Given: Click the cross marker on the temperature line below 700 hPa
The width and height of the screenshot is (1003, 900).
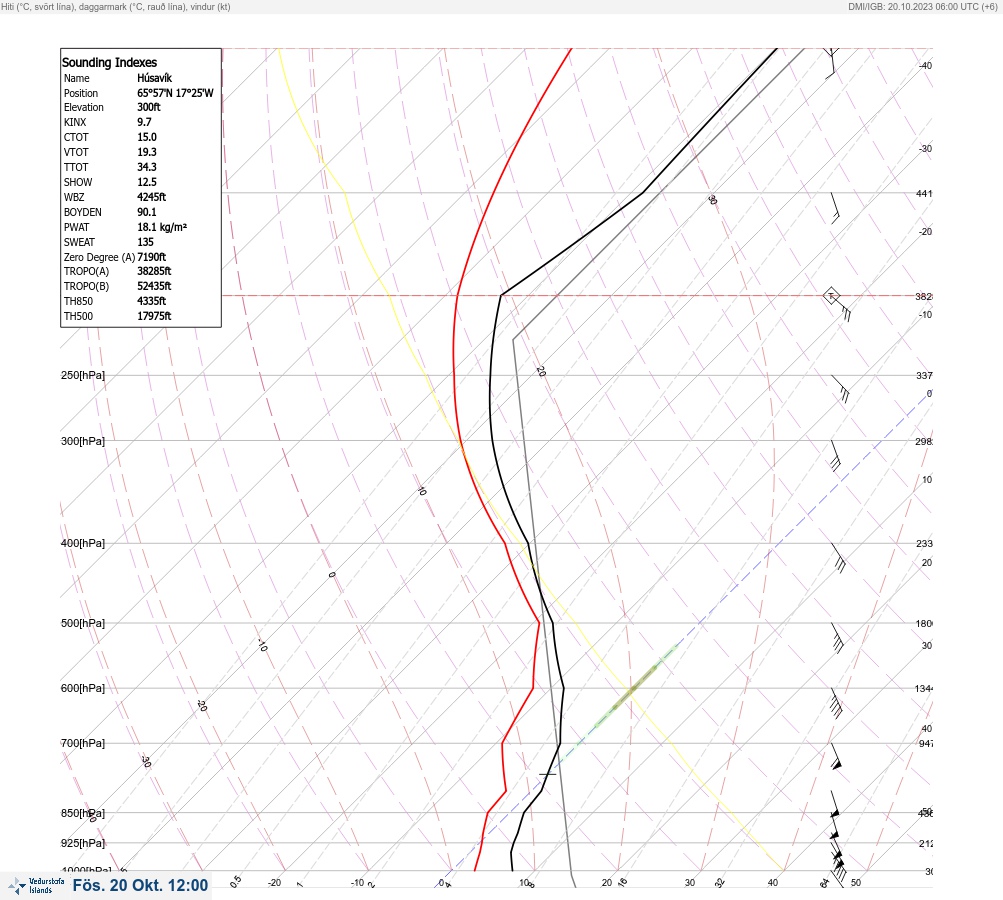Looking at the screenshot, I should [x=548, y=774].
